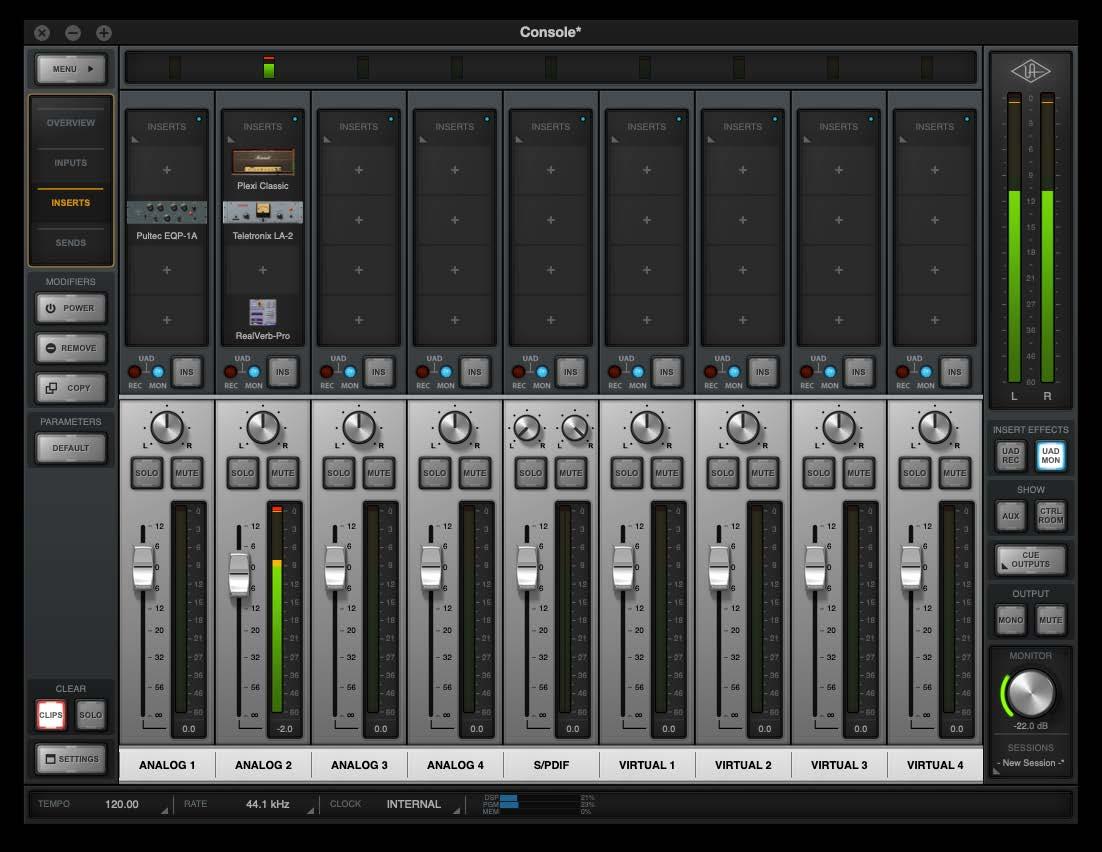
Task: Show the Aux strips
Action: pos(1011,516)
